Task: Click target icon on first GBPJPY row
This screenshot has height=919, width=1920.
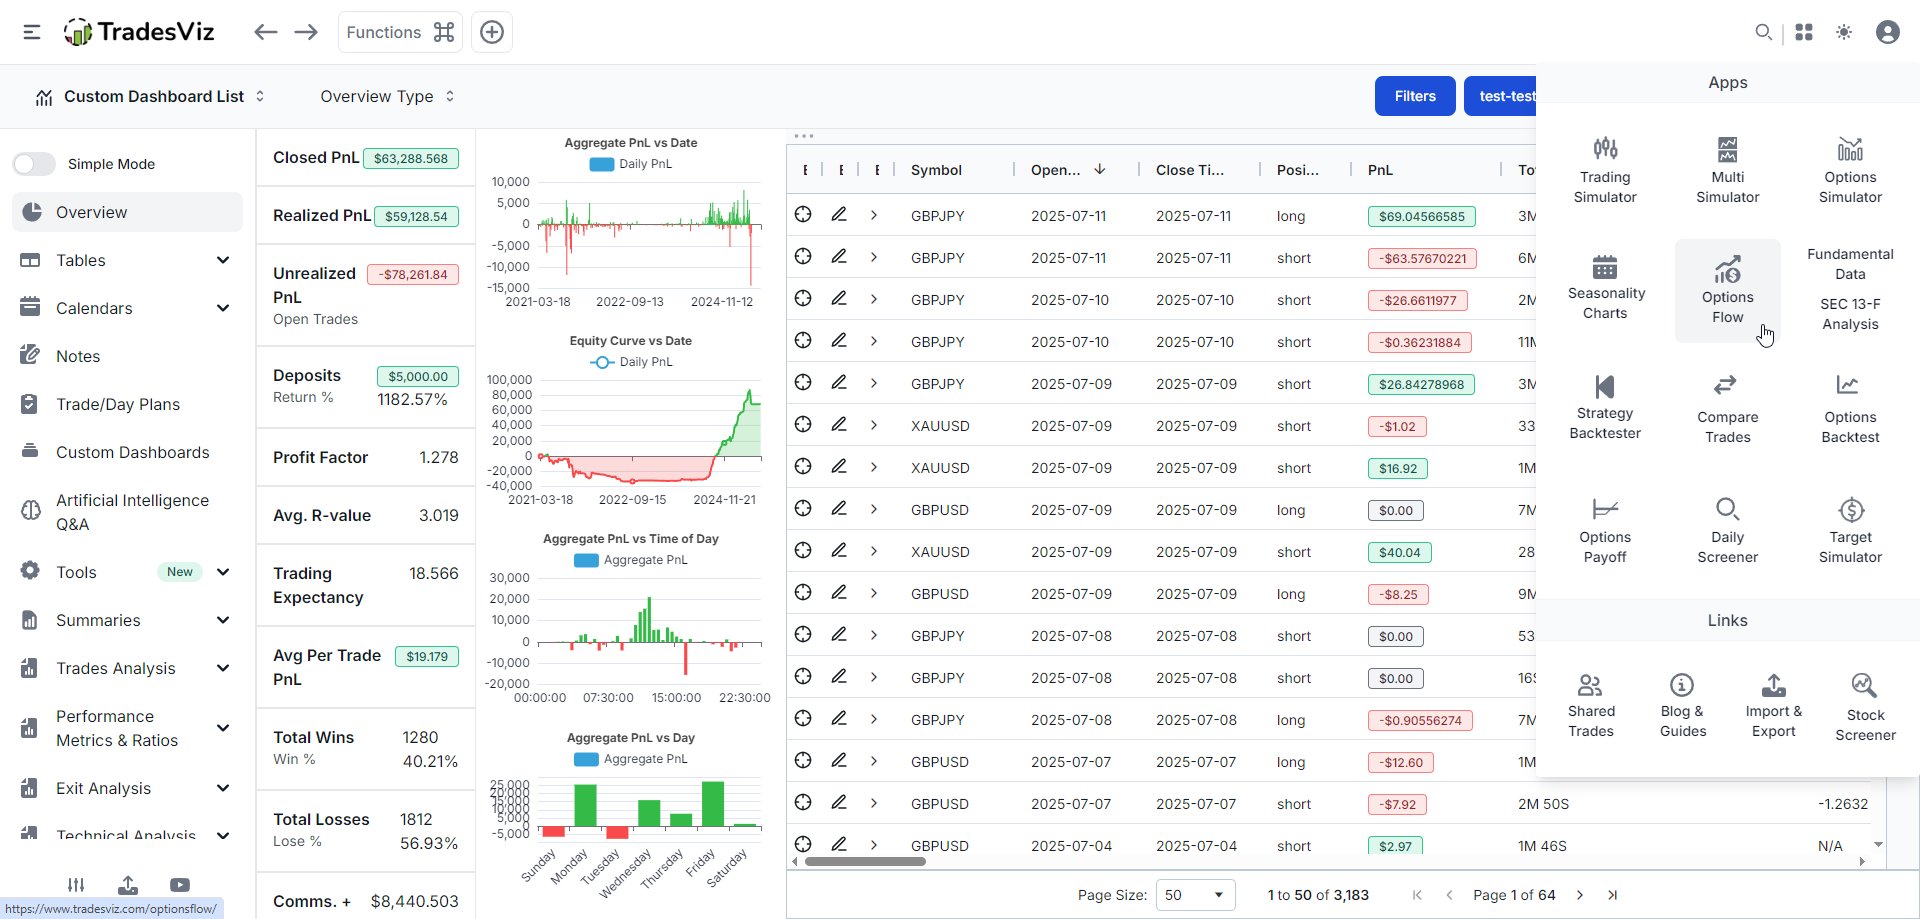Action: pyautogui.click(x=803, y=215)
